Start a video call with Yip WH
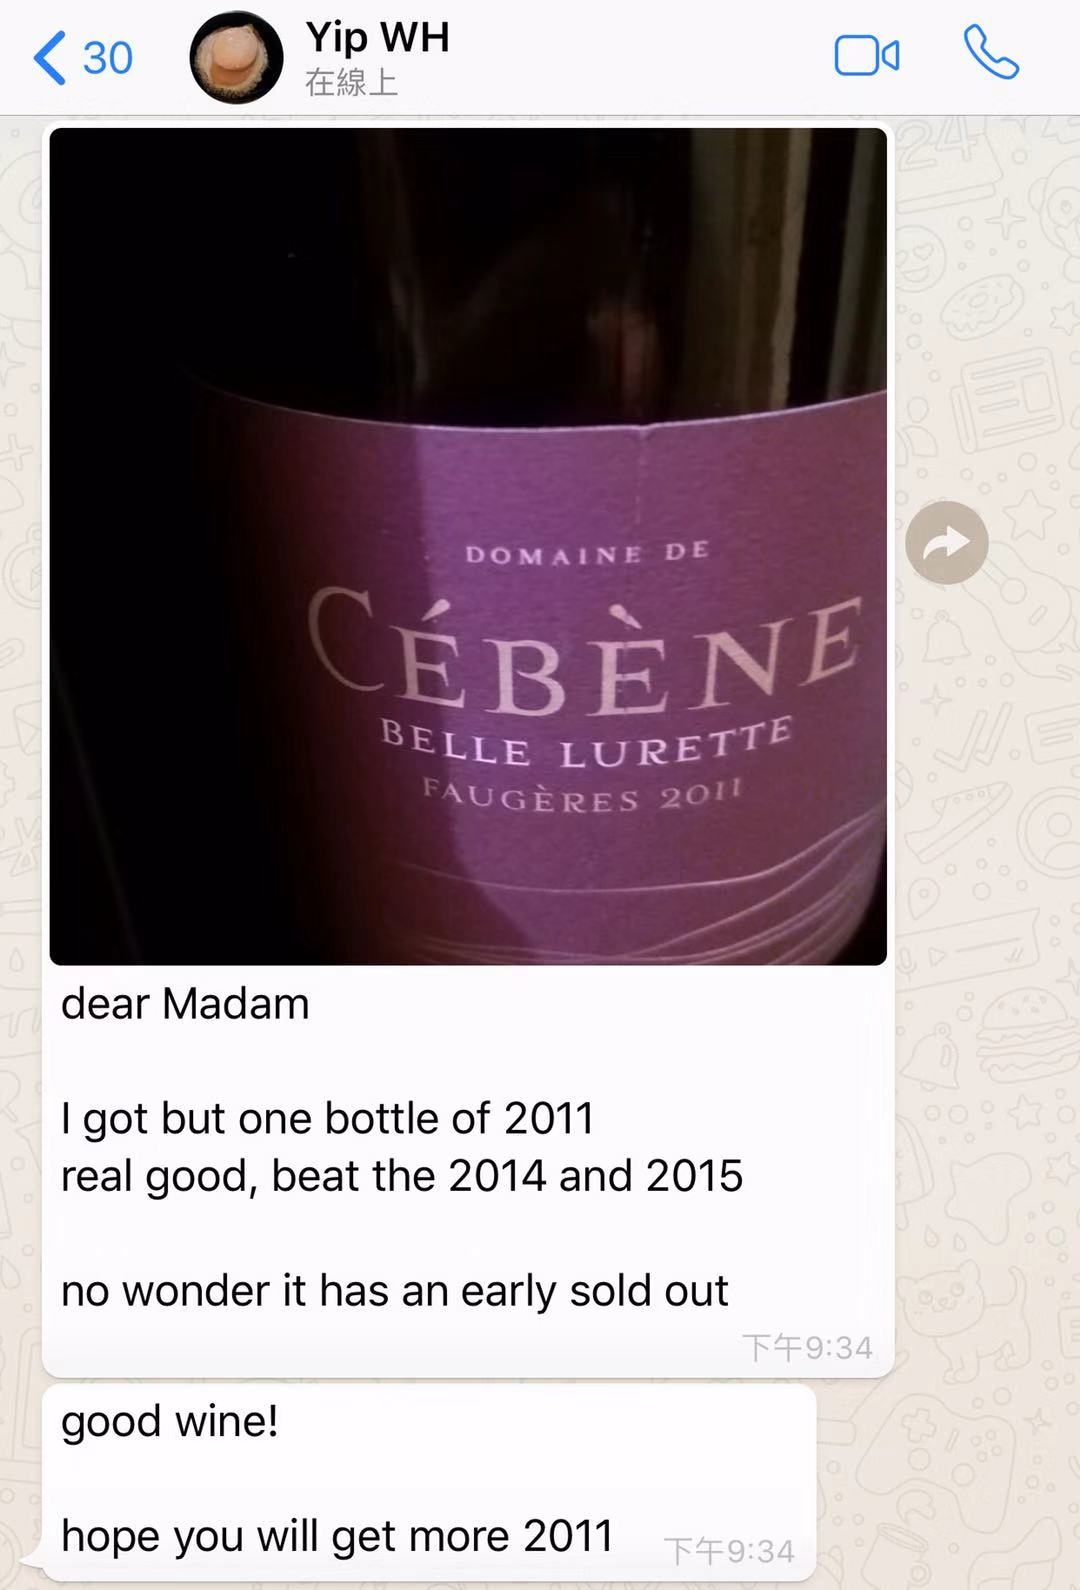 click(866, 56)
